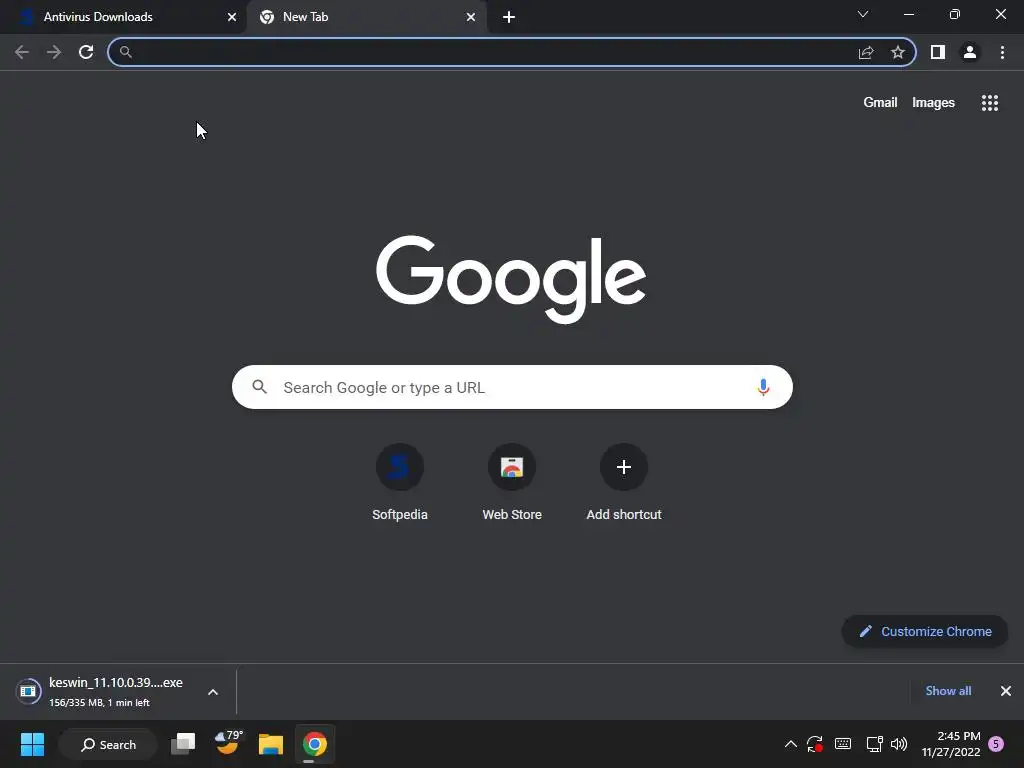The image size is (1024, 768).
Task: Close the downloads bar
Action: [x=1006, y=691]
